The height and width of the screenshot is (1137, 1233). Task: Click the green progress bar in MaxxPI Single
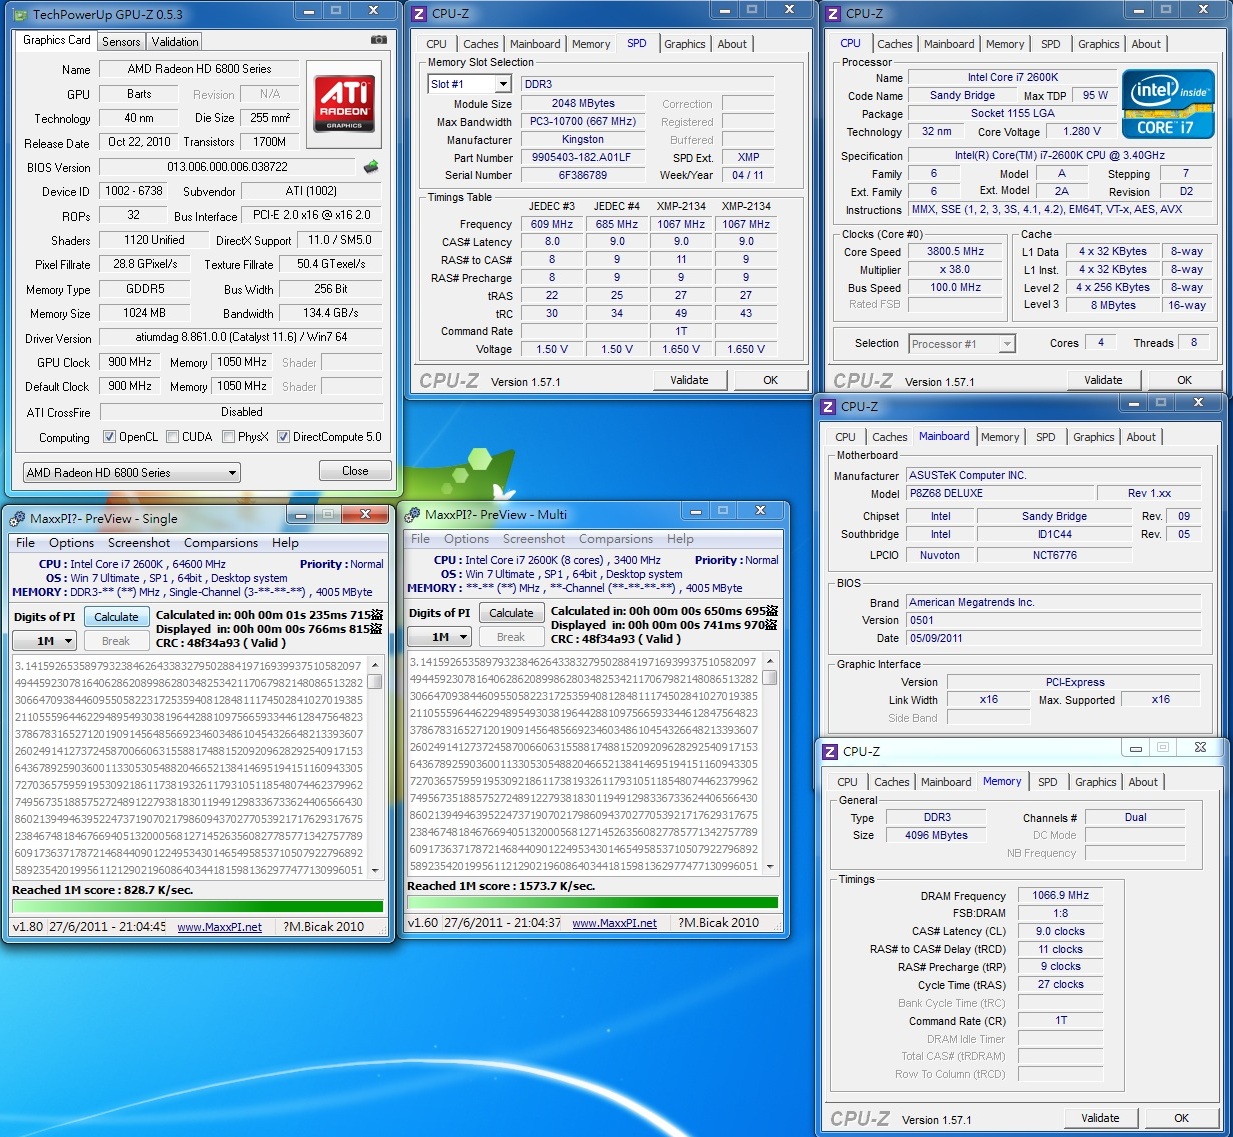[x=197, y=906]
